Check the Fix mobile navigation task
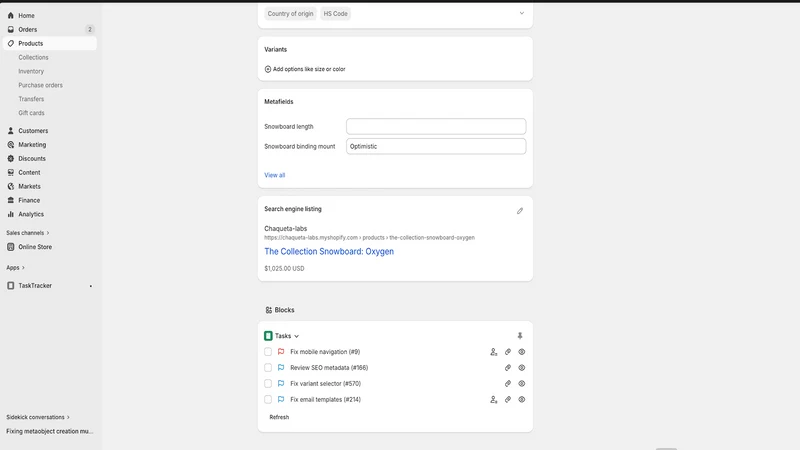 pyautogui.click(x=268, y=352)
